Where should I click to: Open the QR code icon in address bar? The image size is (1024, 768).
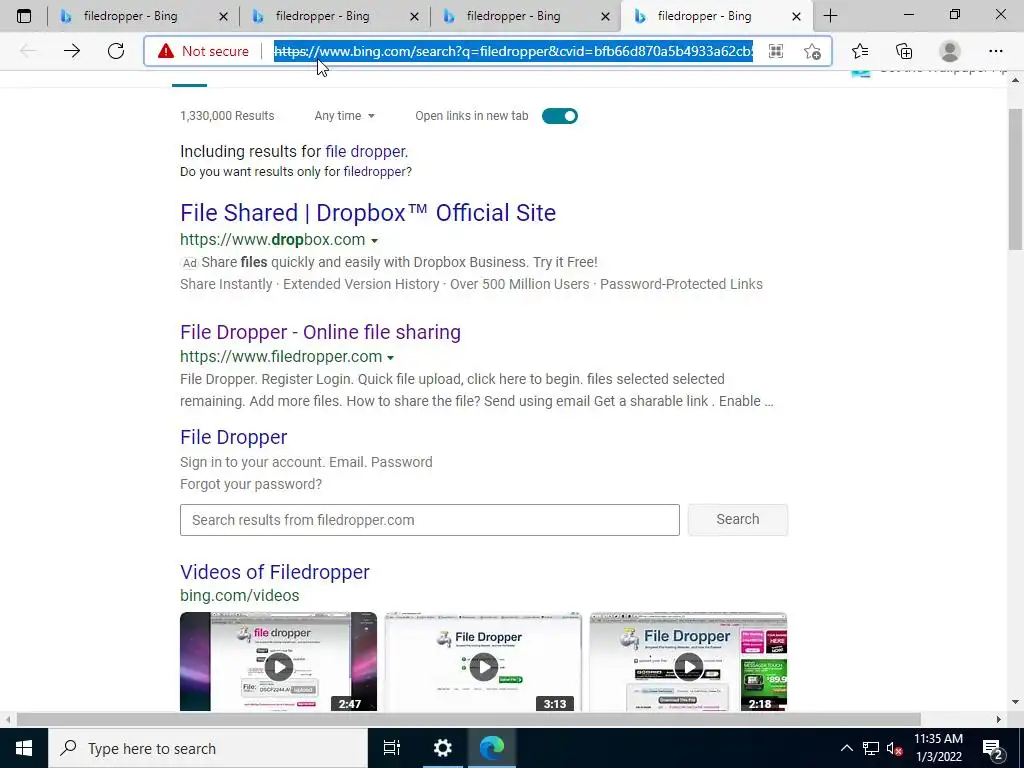point(776,51)
